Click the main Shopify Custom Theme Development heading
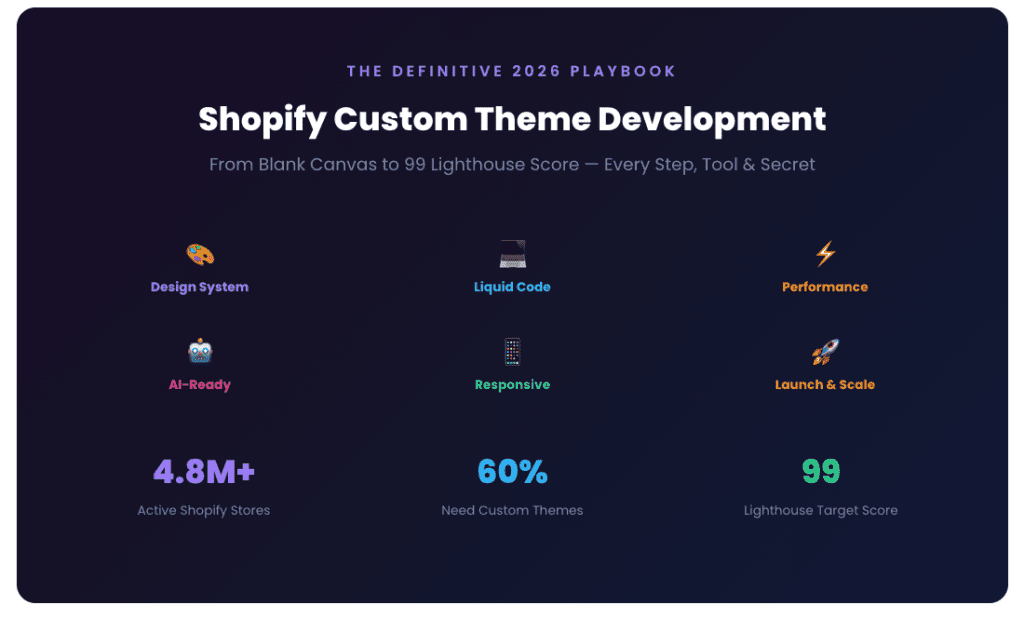 click(x=512, y=119)
